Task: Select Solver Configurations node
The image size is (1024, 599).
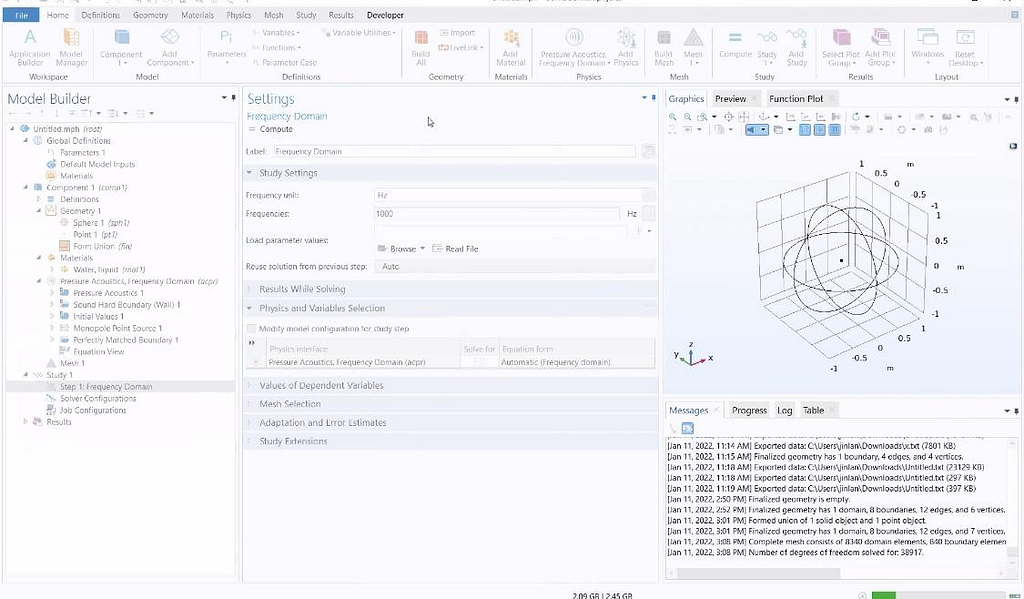Action: coord(98,398)
